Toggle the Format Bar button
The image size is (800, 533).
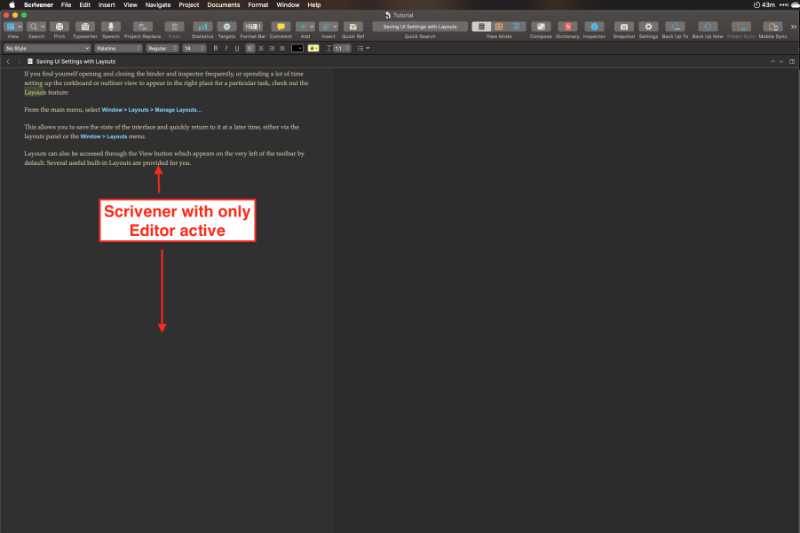(x=253, y=27)
